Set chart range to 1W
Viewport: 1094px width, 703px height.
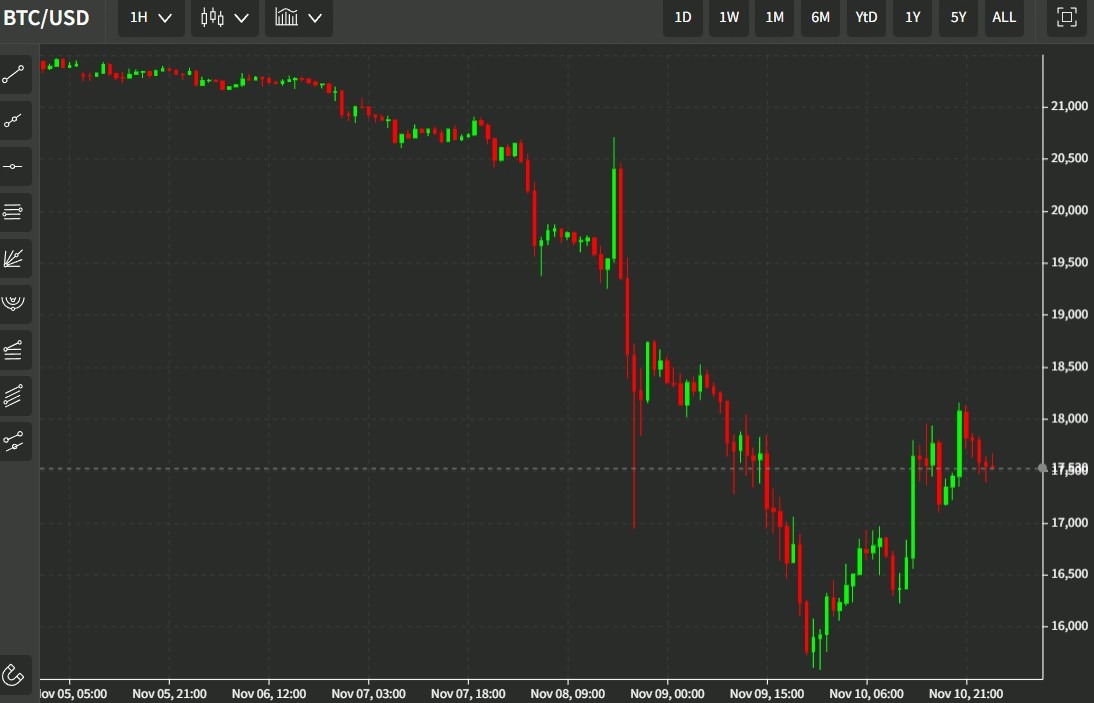[728, 17]
